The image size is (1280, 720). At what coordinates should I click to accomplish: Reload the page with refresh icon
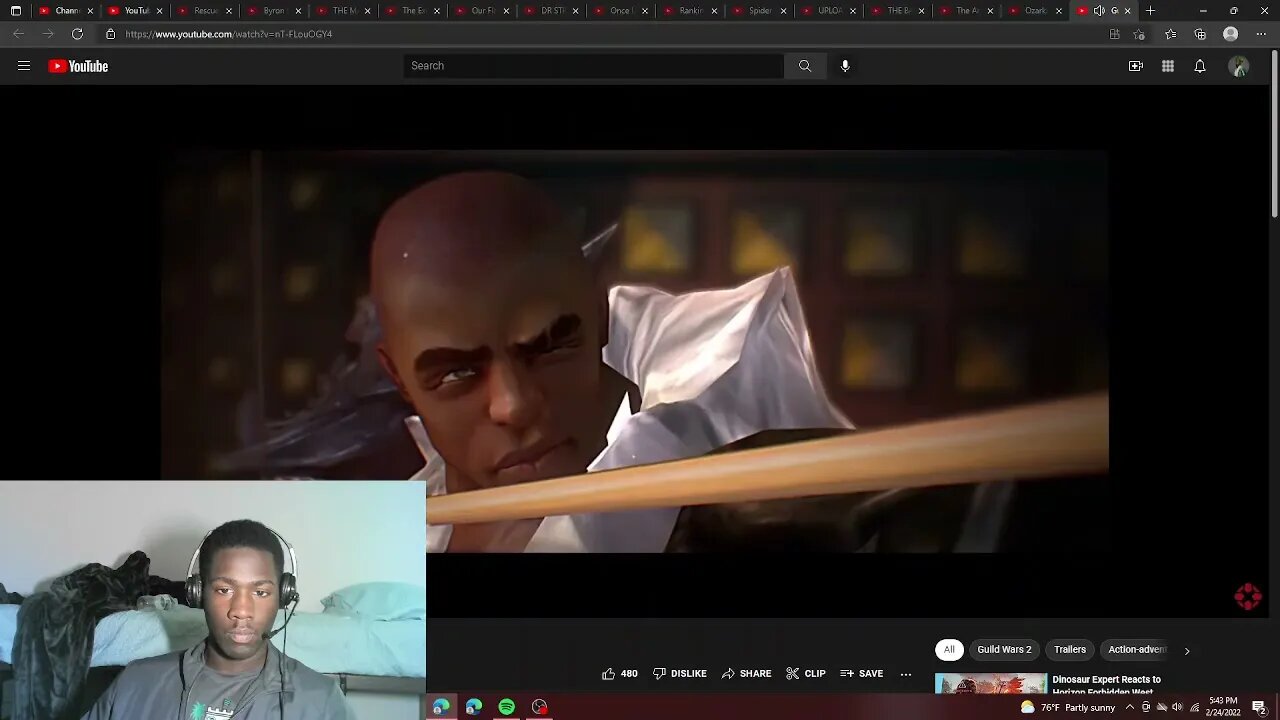(77, 34)
